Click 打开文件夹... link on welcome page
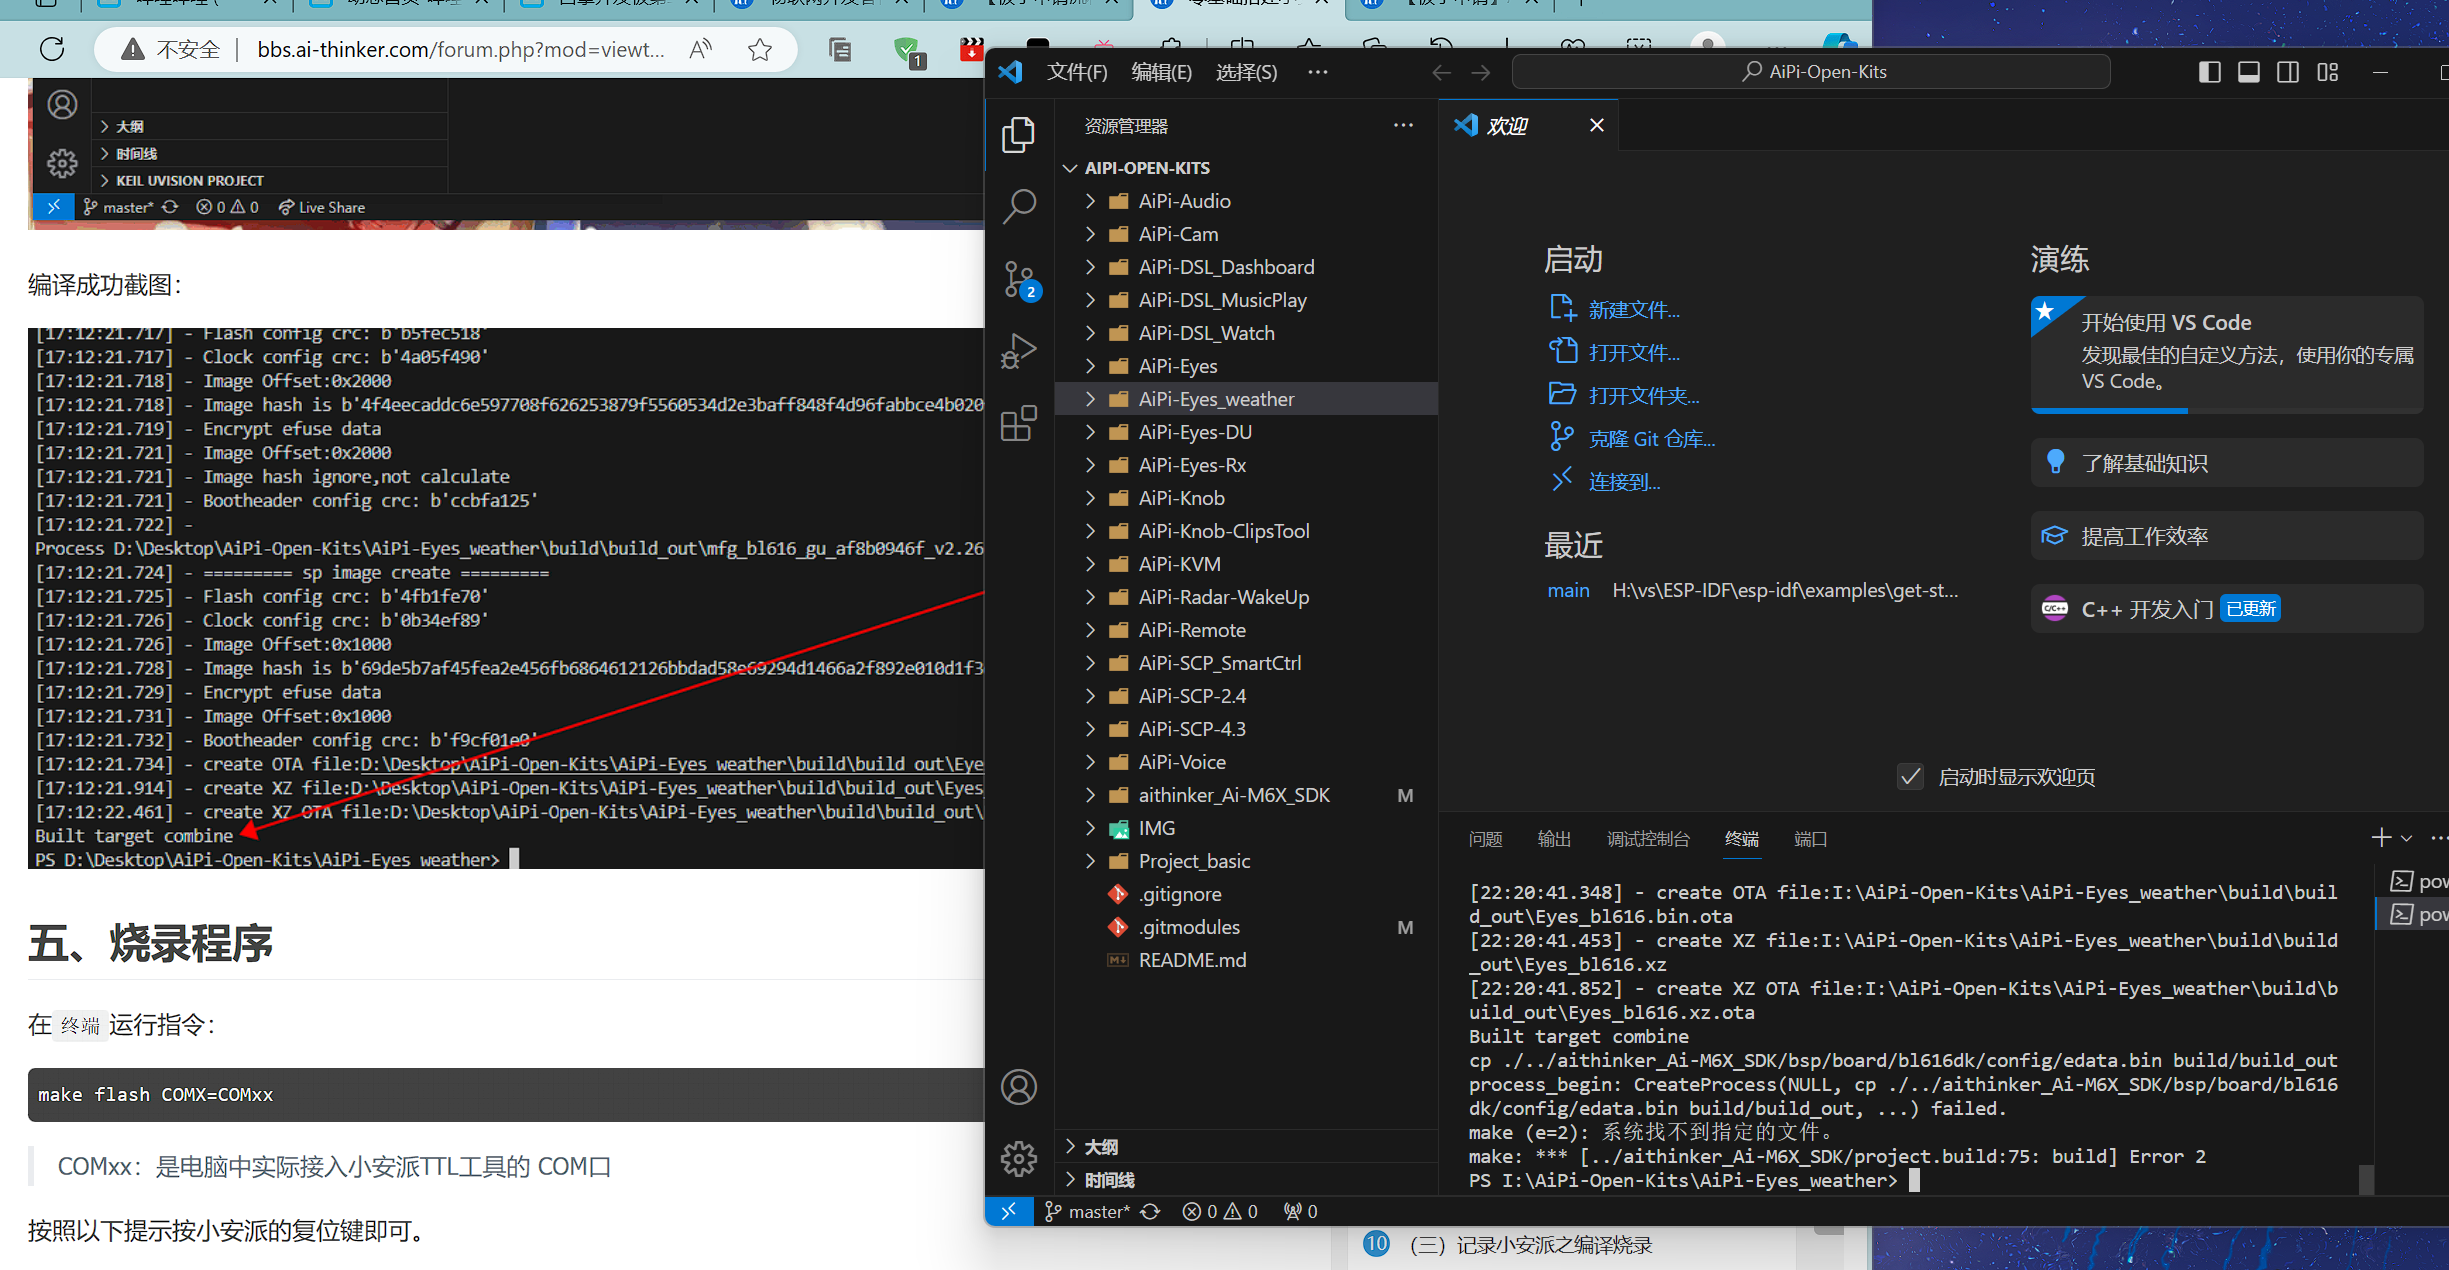The height and width of the screenshot is (1270, 2449). point(1644,396)
